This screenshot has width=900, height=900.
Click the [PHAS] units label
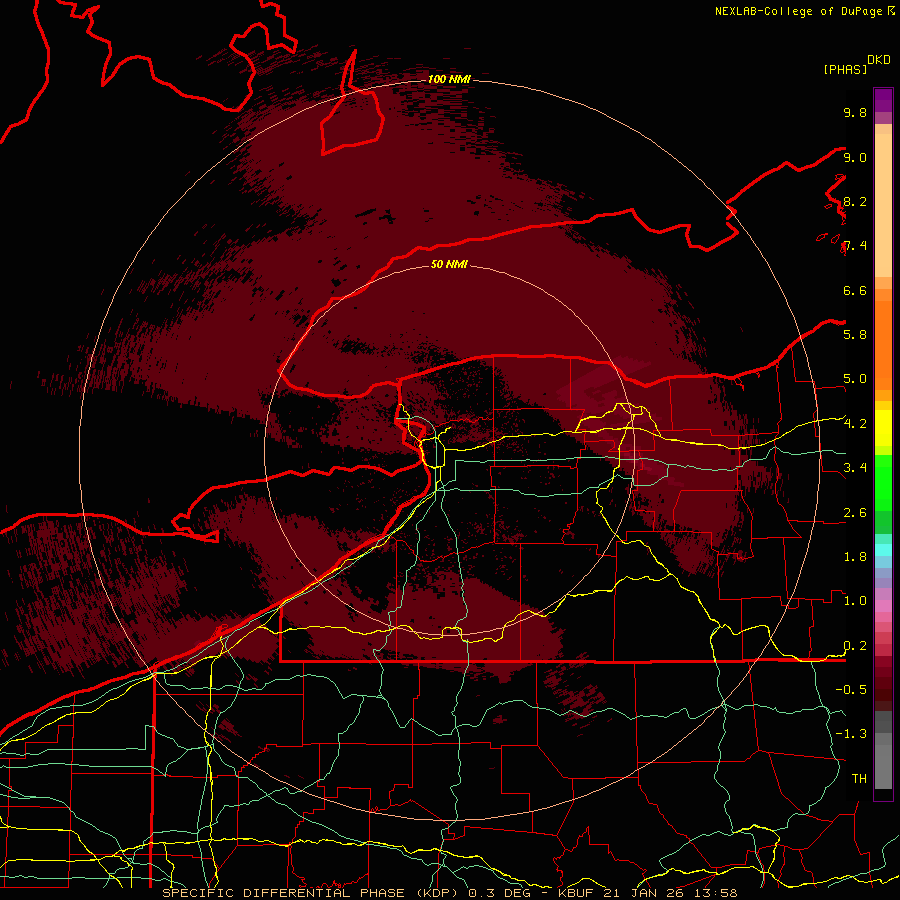coord(845,69)
